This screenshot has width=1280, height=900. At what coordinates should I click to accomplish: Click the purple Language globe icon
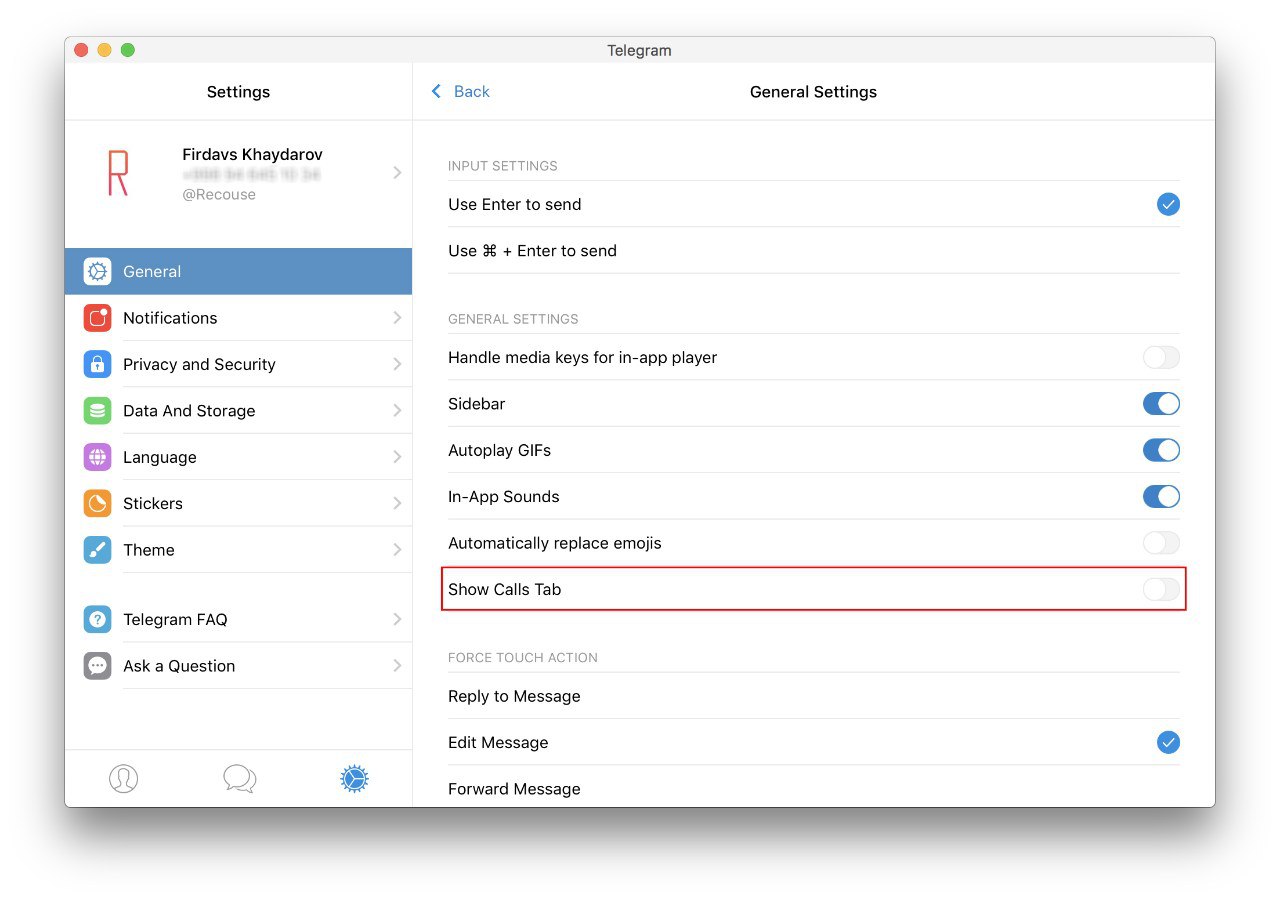click(x=97, y=457)
